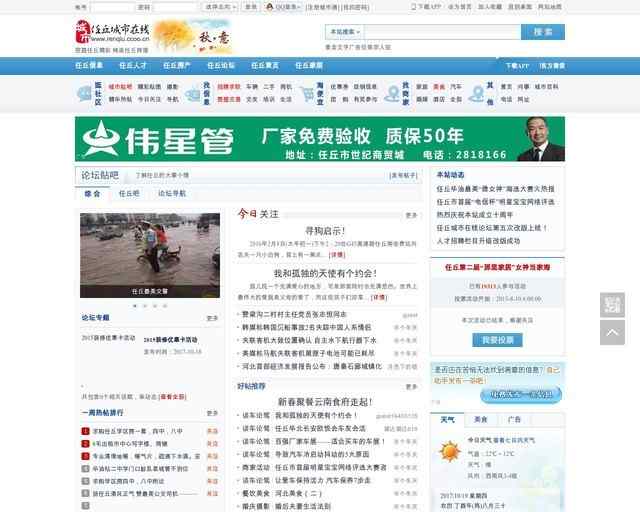The height and width of the screenshot is (512, 640).
Task: Open the first blue navigation bar item
Action: tap(89, 65)
